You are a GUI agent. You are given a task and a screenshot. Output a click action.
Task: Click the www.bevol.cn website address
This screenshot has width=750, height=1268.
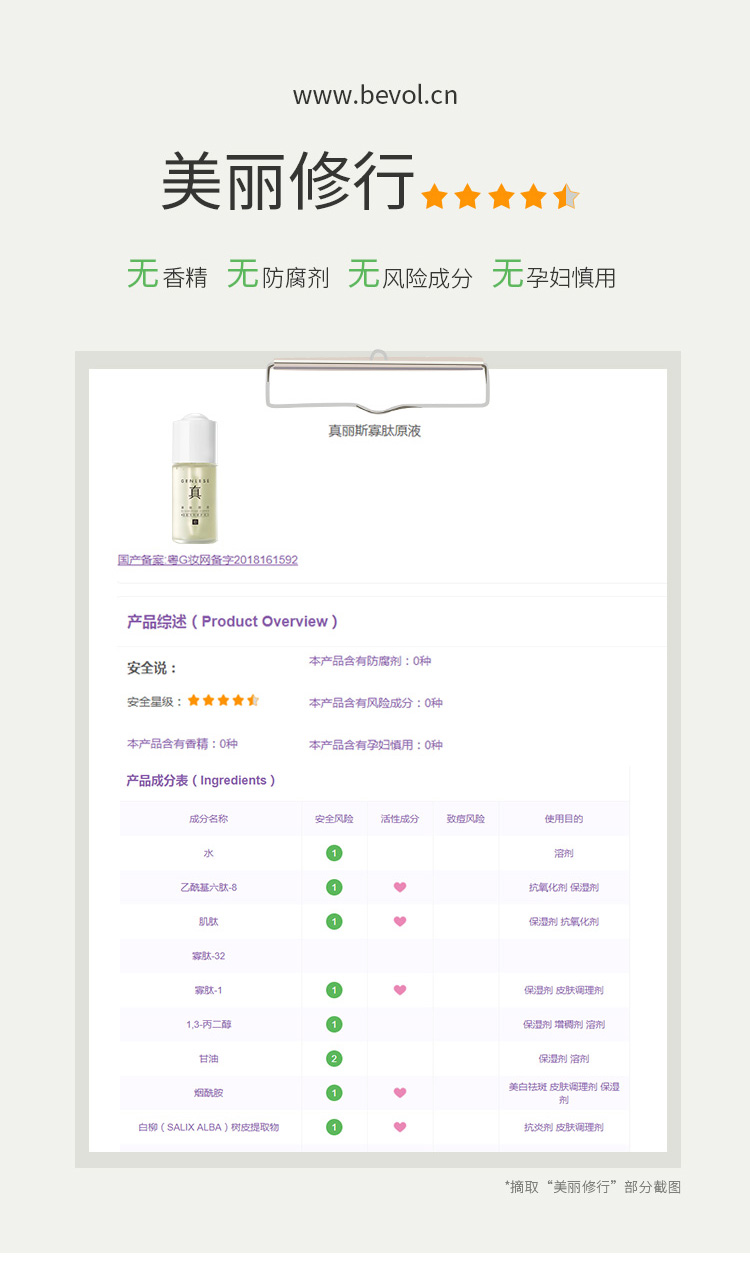(375, 96)
